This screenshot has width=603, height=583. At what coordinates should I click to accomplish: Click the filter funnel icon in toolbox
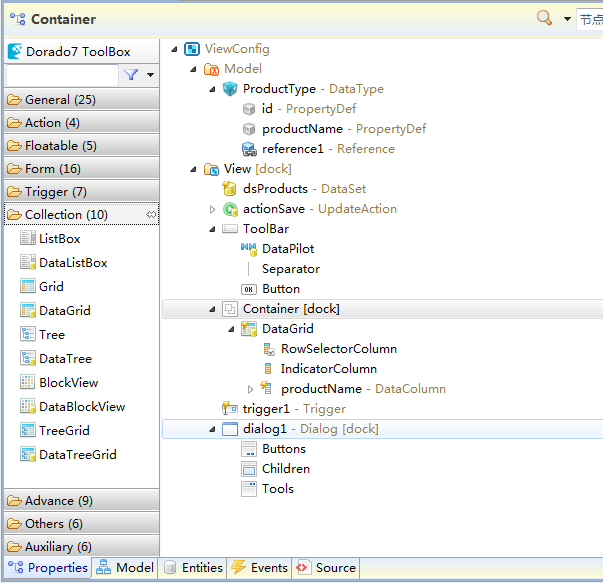pos(130,75)
